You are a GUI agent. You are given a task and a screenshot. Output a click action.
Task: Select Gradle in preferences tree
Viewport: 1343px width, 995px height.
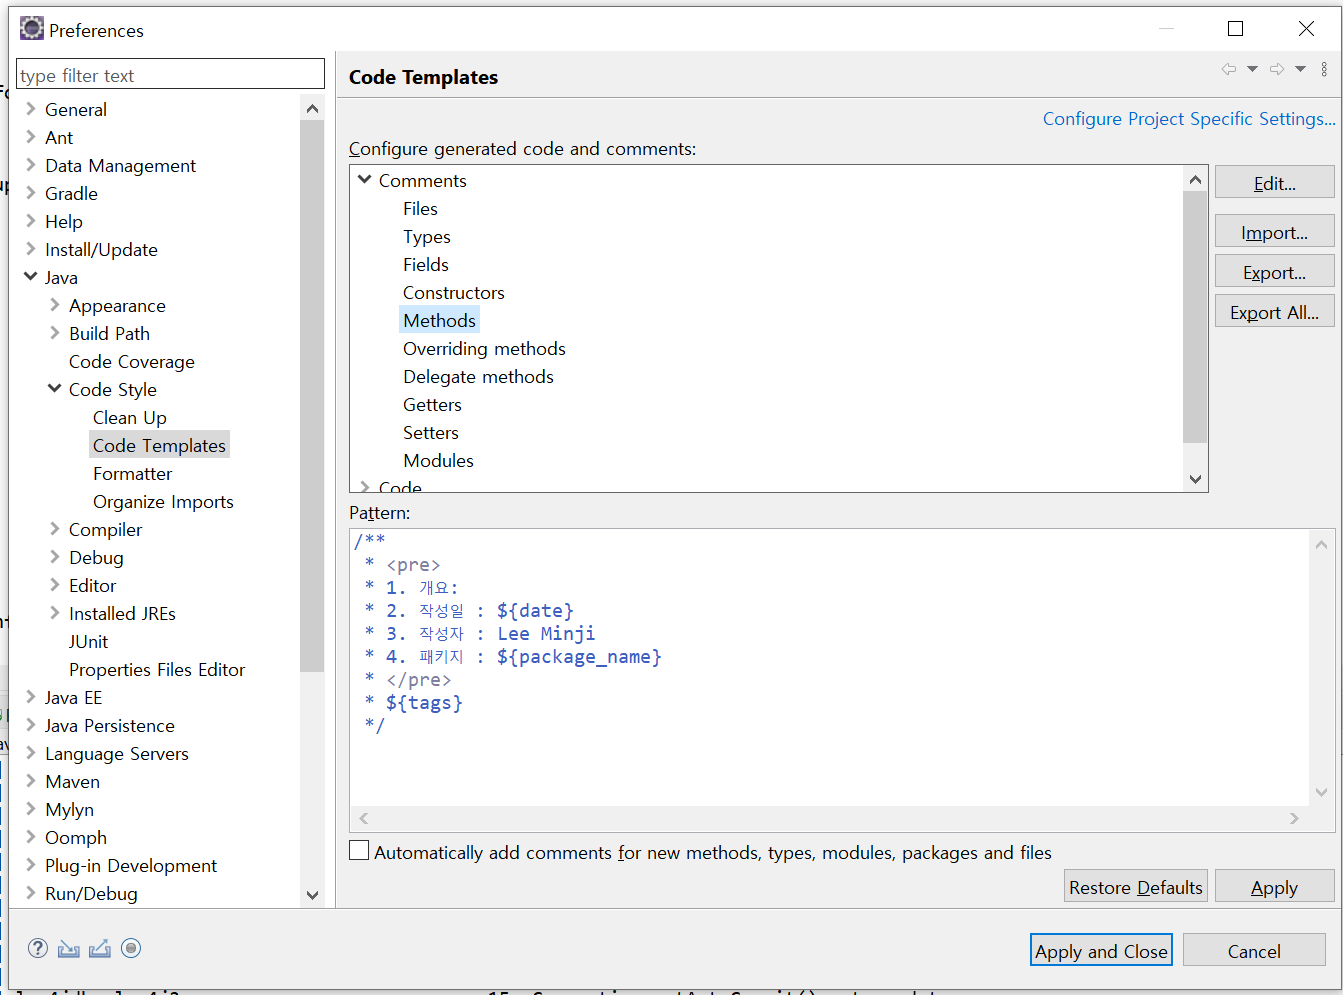pyautogui.click(x=71, y=193)
